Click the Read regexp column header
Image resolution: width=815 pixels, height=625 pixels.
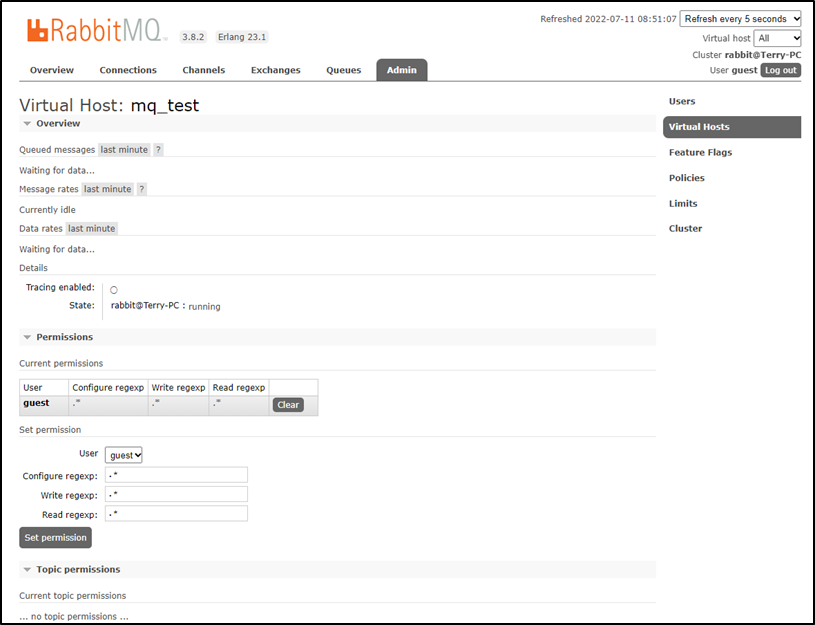[x=239, y=388]
